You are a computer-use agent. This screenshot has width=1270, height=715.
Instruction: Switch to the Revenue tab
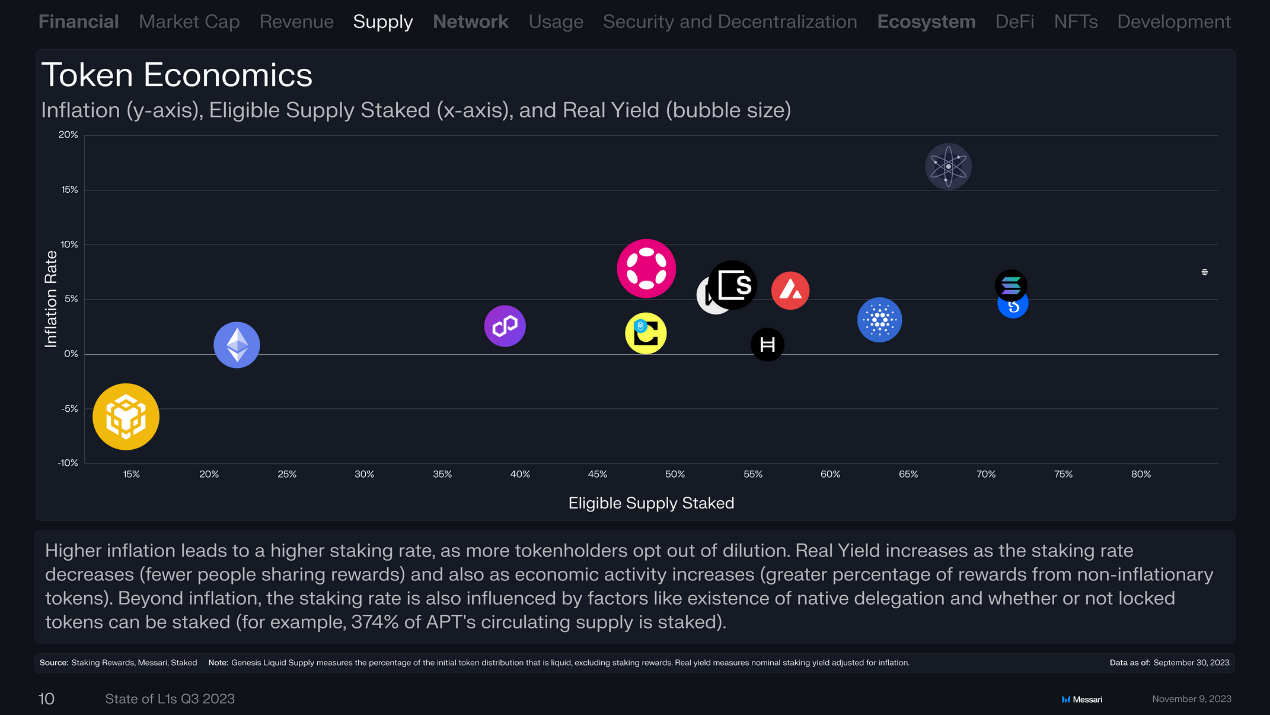(x=296, y=21)
